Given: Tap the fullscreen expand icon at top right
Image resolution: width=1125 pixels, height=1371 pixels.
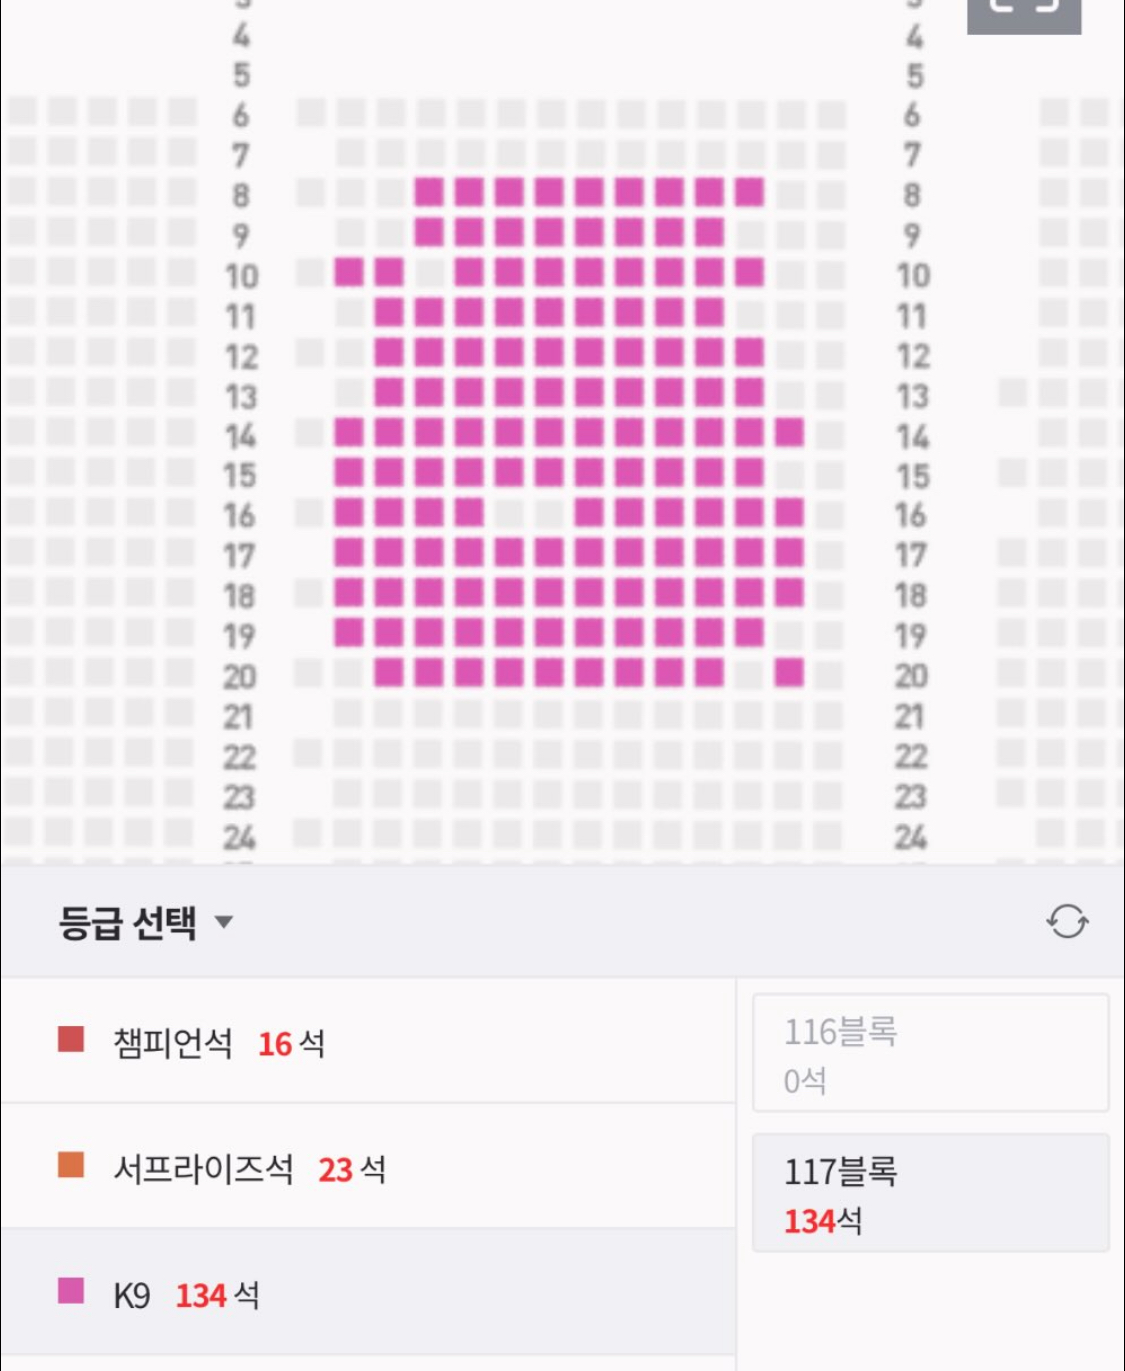Looking at the screenshot, I should (1024, 12).
